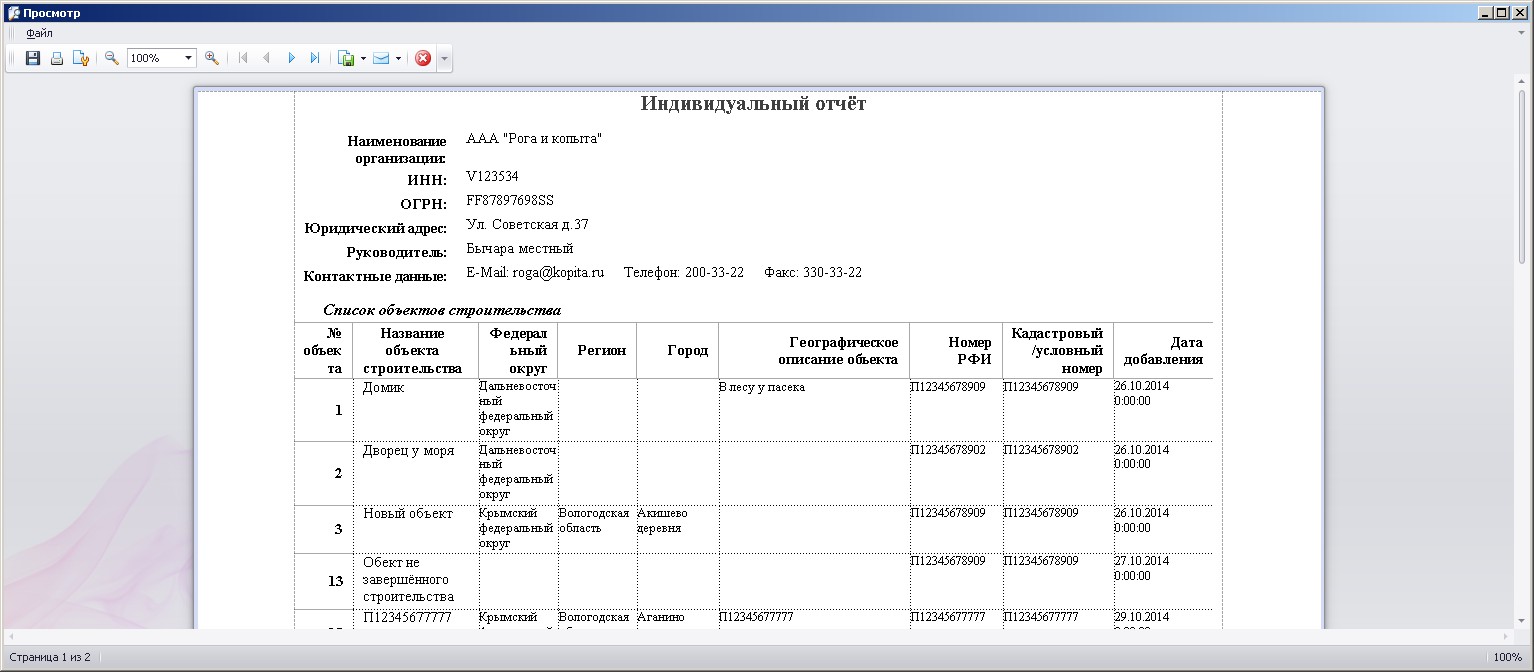The width and height of the screenshot is (1534, 672).
Task: Open page setup (page with wrench) icon
Action: coord(81,58)
